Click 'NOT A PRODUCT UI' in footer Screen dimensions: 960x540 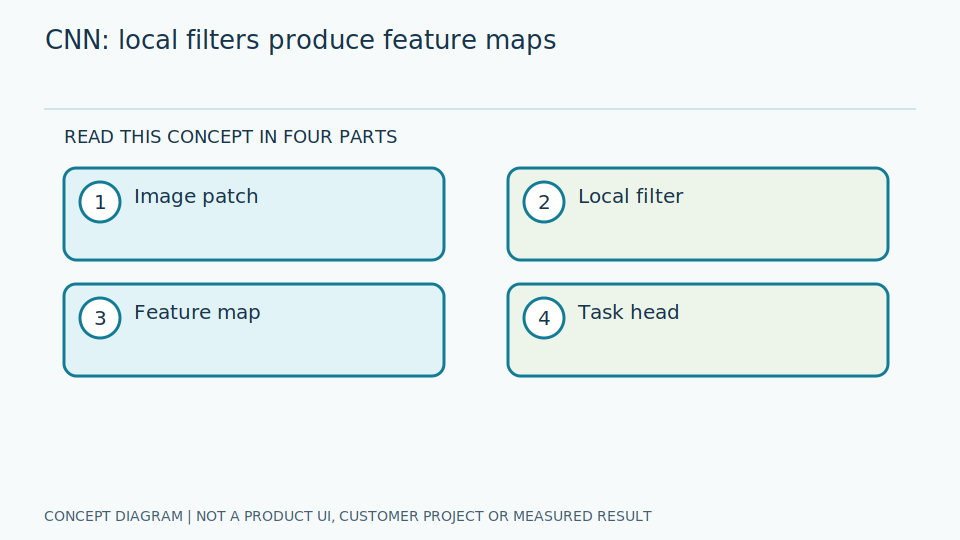coord(265,517)
